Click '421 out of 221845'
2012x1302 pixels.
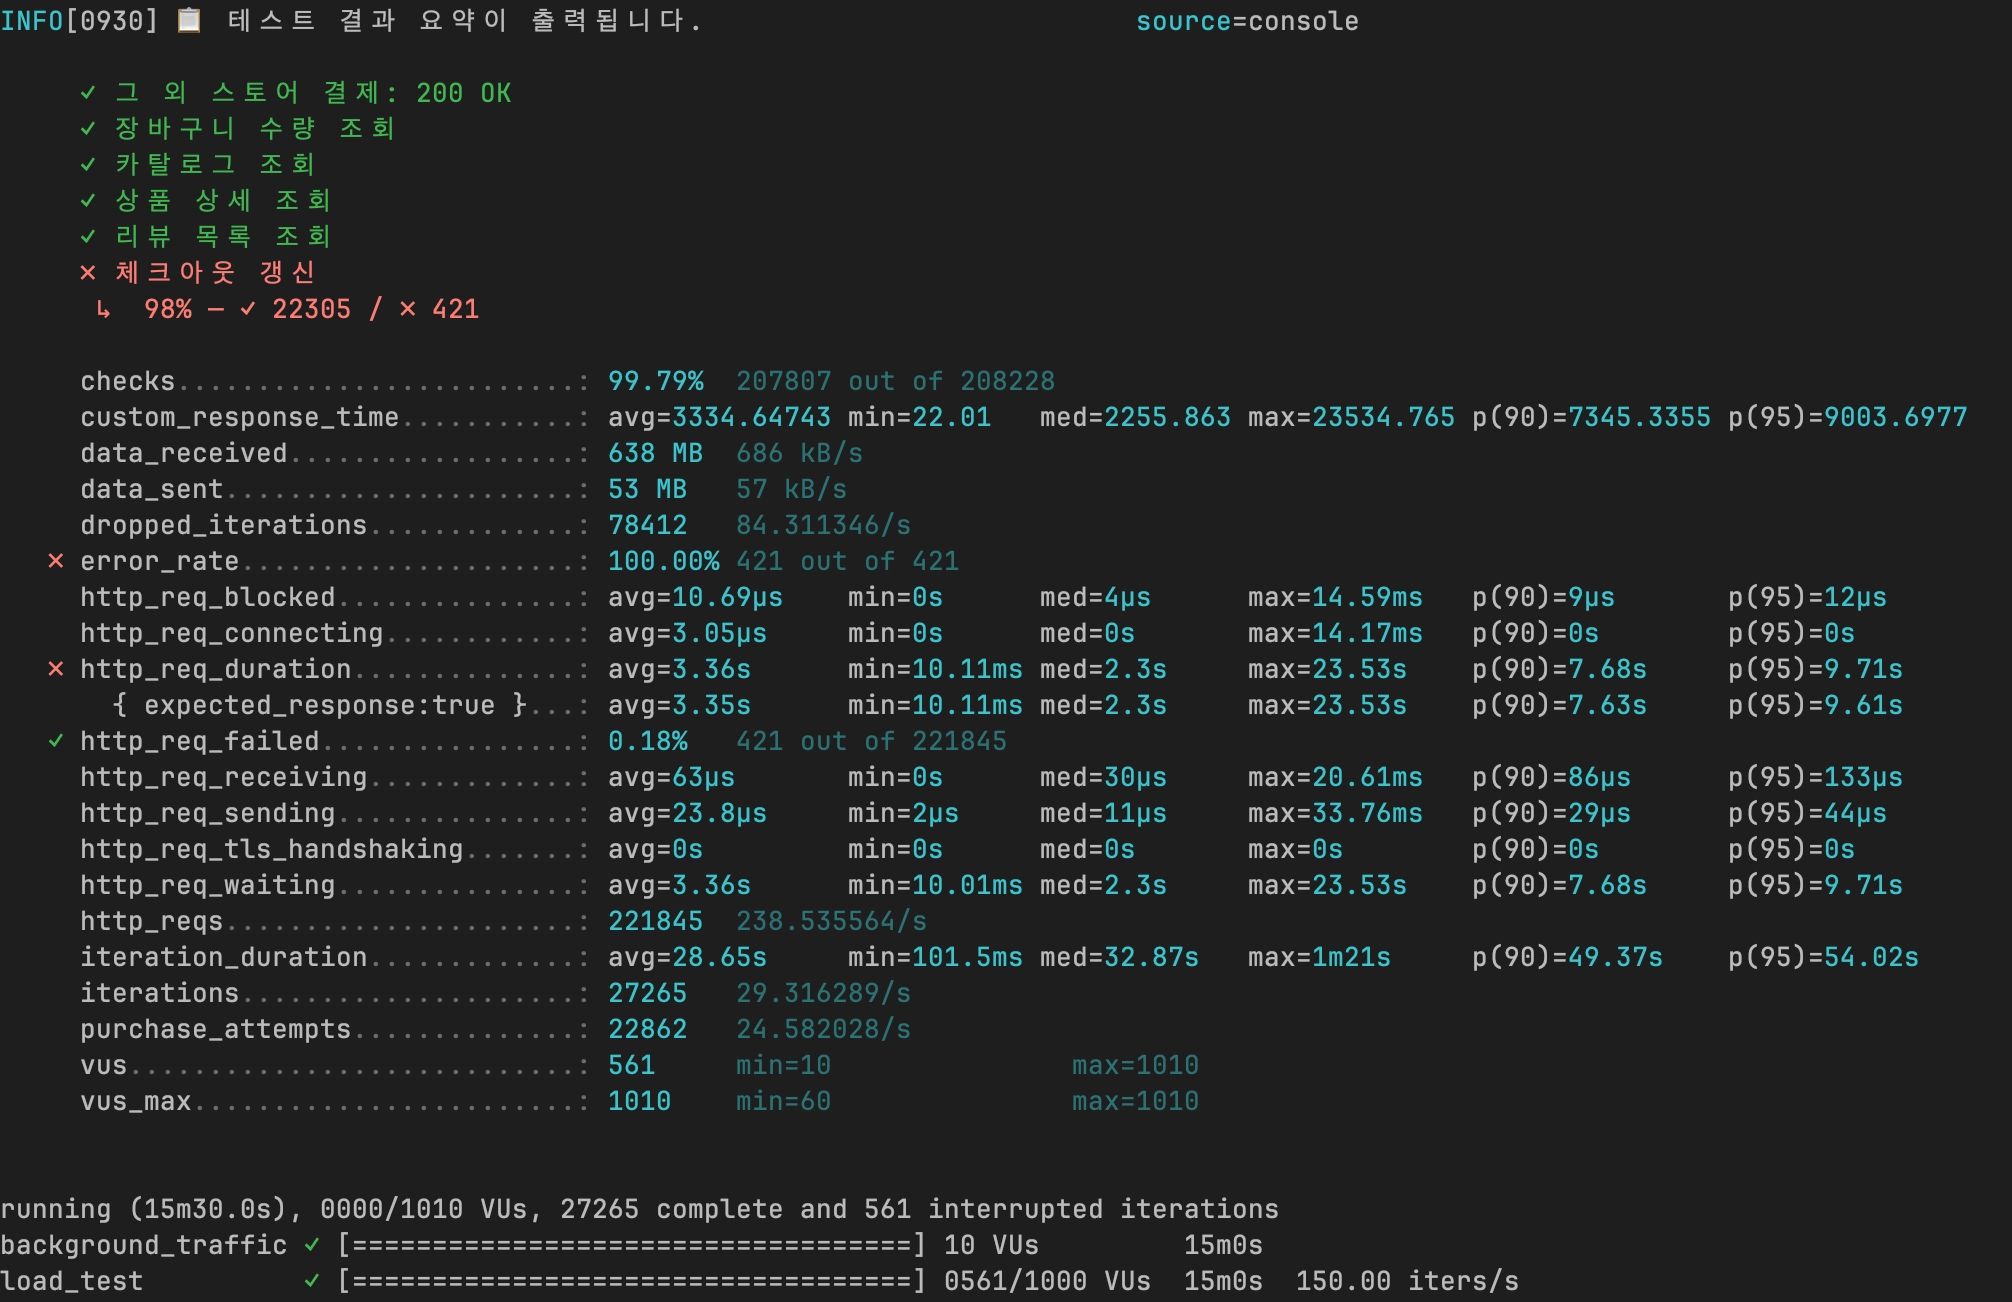[871, 741]
